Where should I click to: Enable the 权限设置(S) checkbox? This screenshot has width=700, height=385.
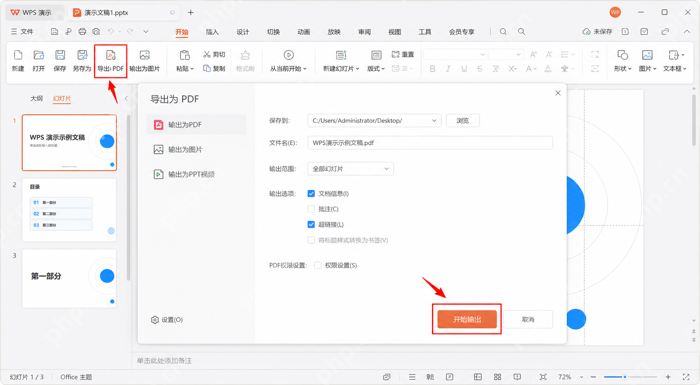pyautogui.click(x=318, y=265)
